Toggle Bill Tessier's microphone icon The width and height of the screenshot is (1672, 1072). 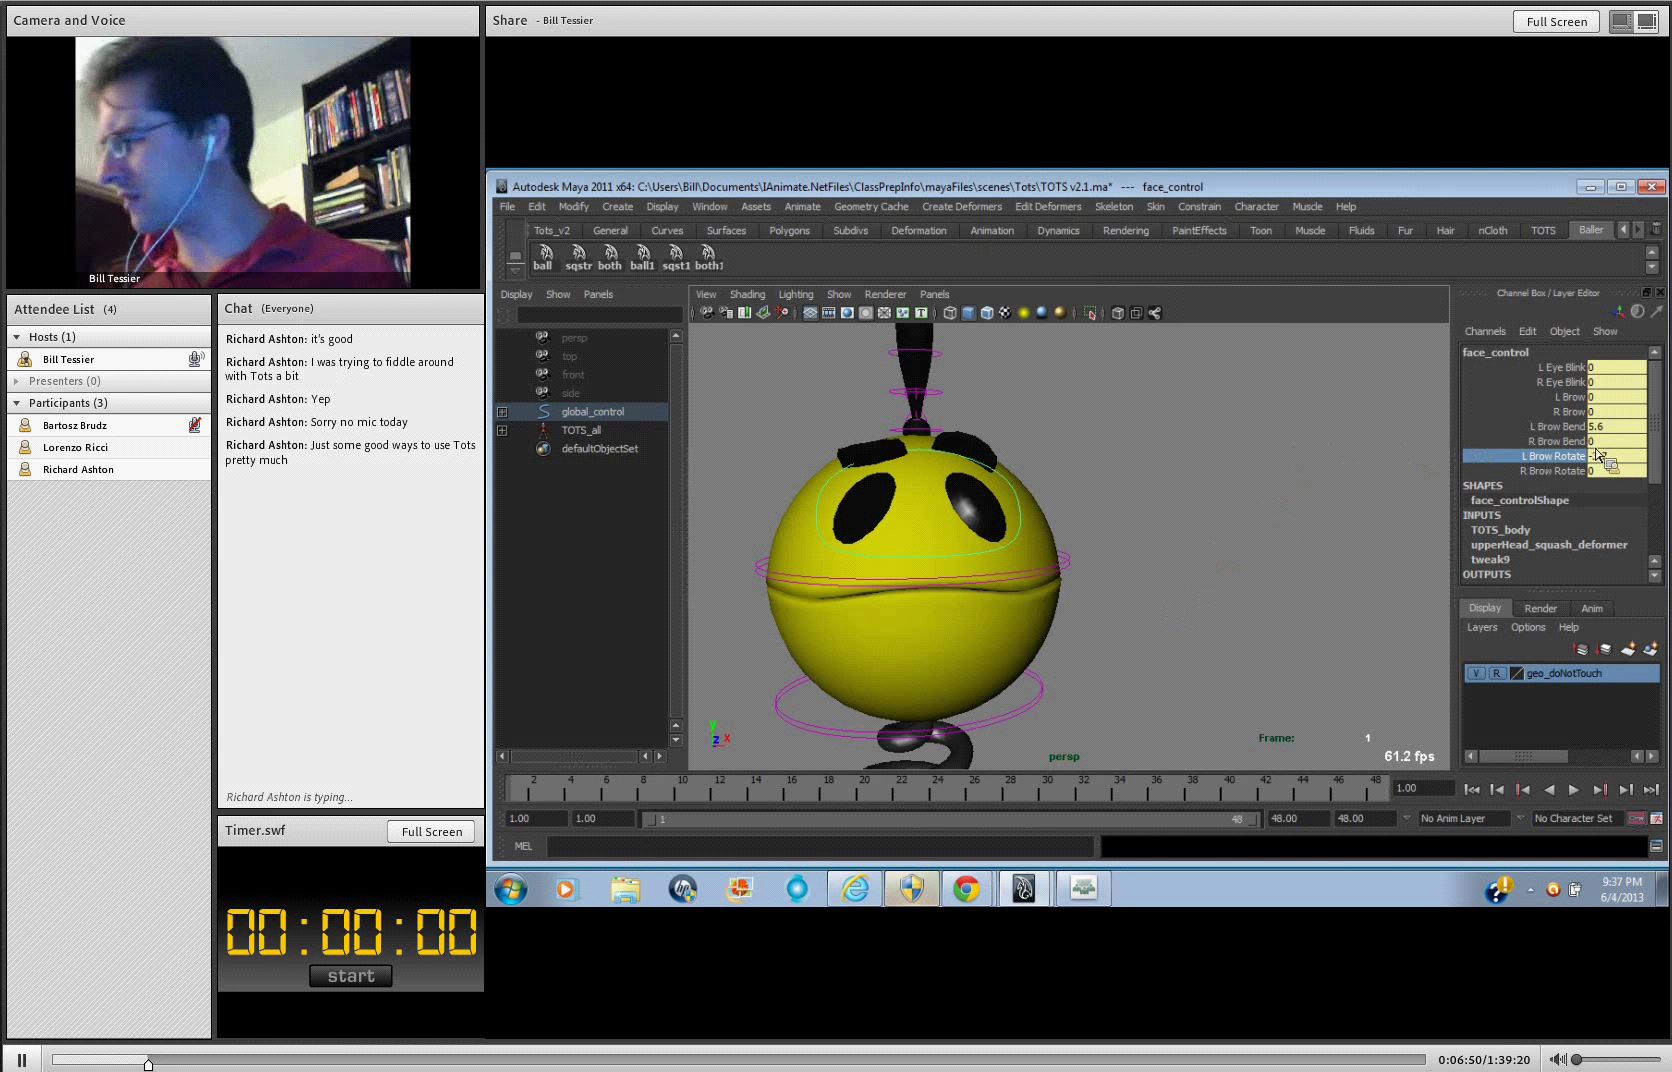[x=196, y=359]
